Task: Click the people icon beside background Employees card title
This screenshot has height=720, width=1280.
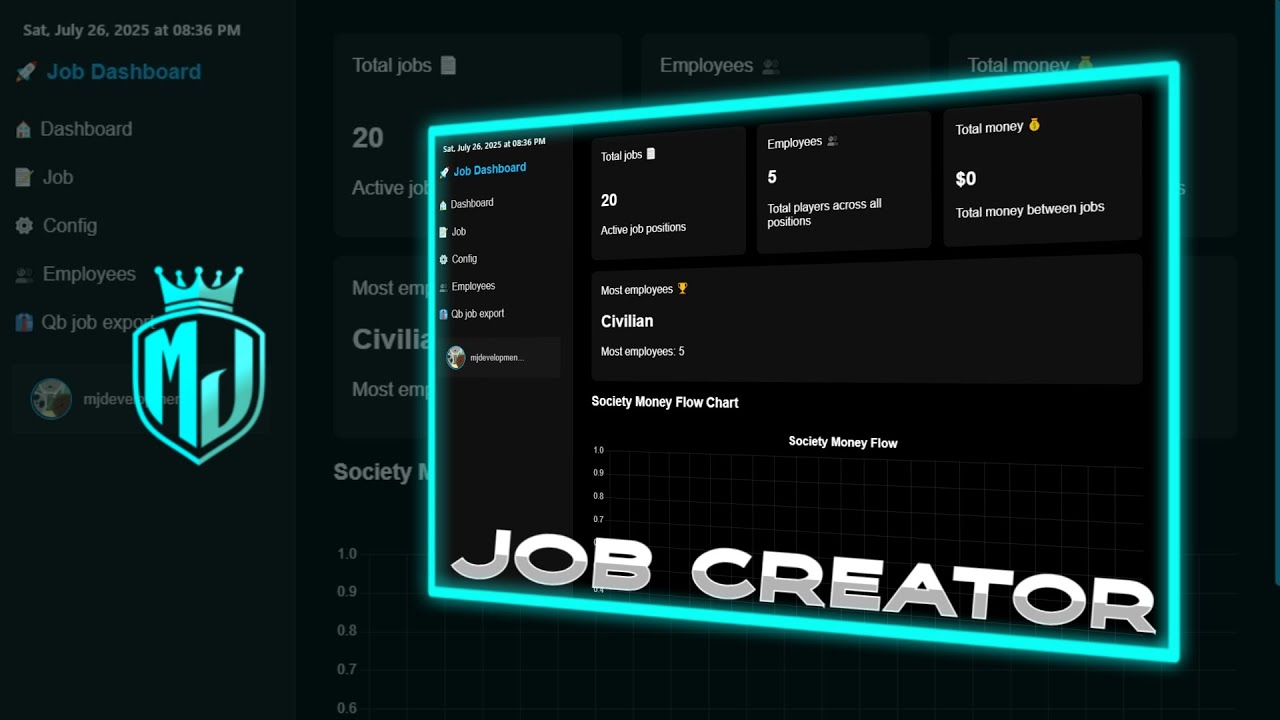Action: point(770,66)
